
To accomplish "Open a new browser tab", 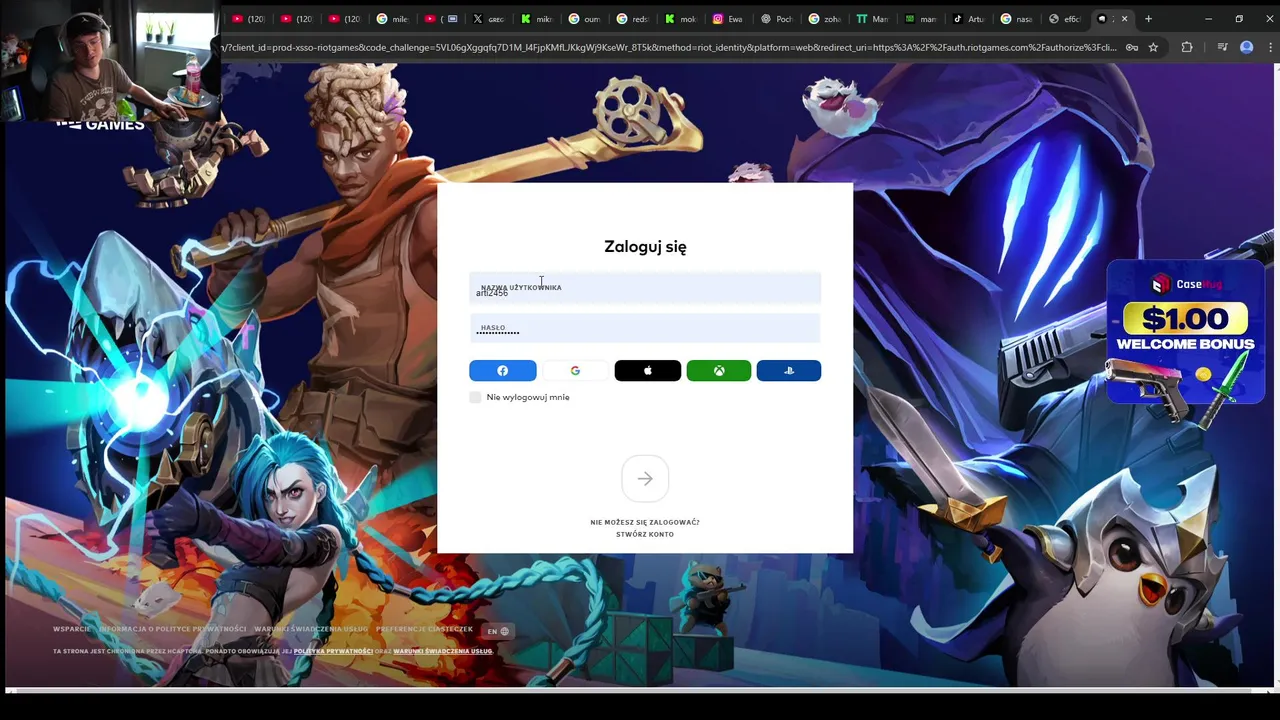I will click(x=1148, y=19).
